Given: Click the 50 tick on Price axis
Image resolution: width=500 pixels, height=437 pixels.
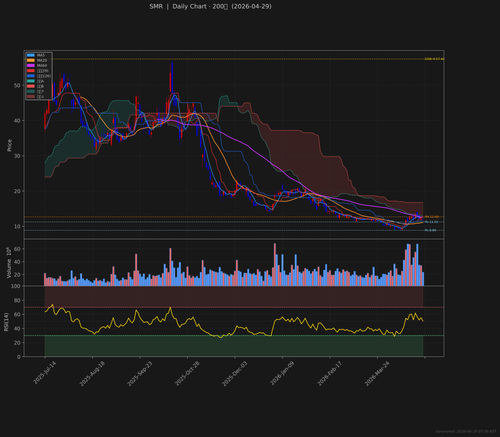Looking at the screenshot, I should [17, 85].
